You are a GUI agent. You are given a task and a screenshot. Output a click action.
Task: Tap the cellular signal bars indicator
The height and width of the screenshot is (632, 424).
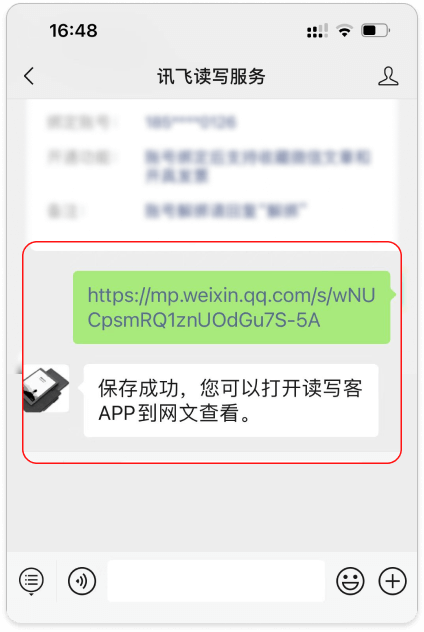pyautogui.click(x=317, y=31)
